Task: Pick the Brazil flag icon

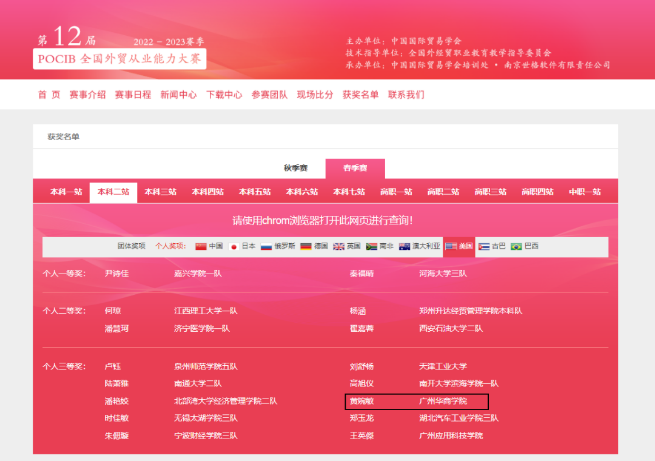Action: tap(517, 246)
